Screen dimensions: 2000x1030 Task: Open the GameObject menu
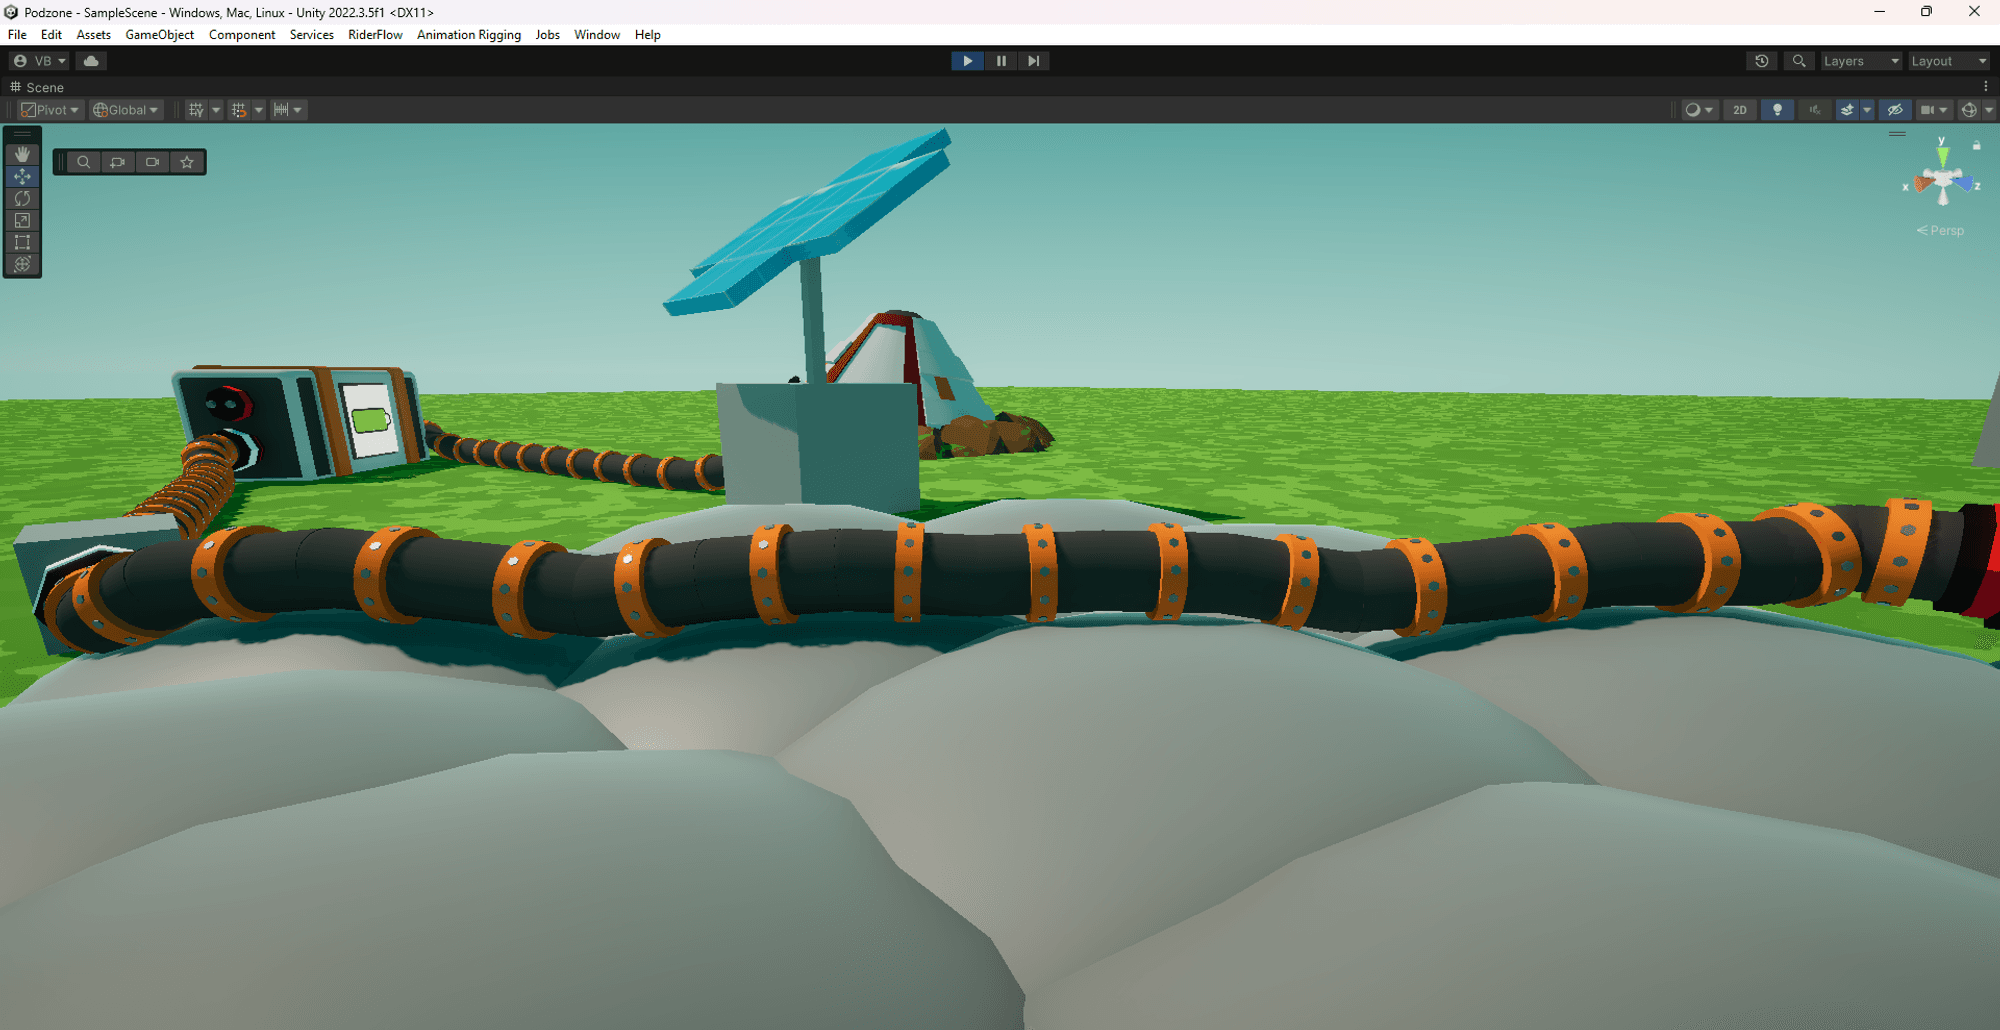[x=160, y=34]
